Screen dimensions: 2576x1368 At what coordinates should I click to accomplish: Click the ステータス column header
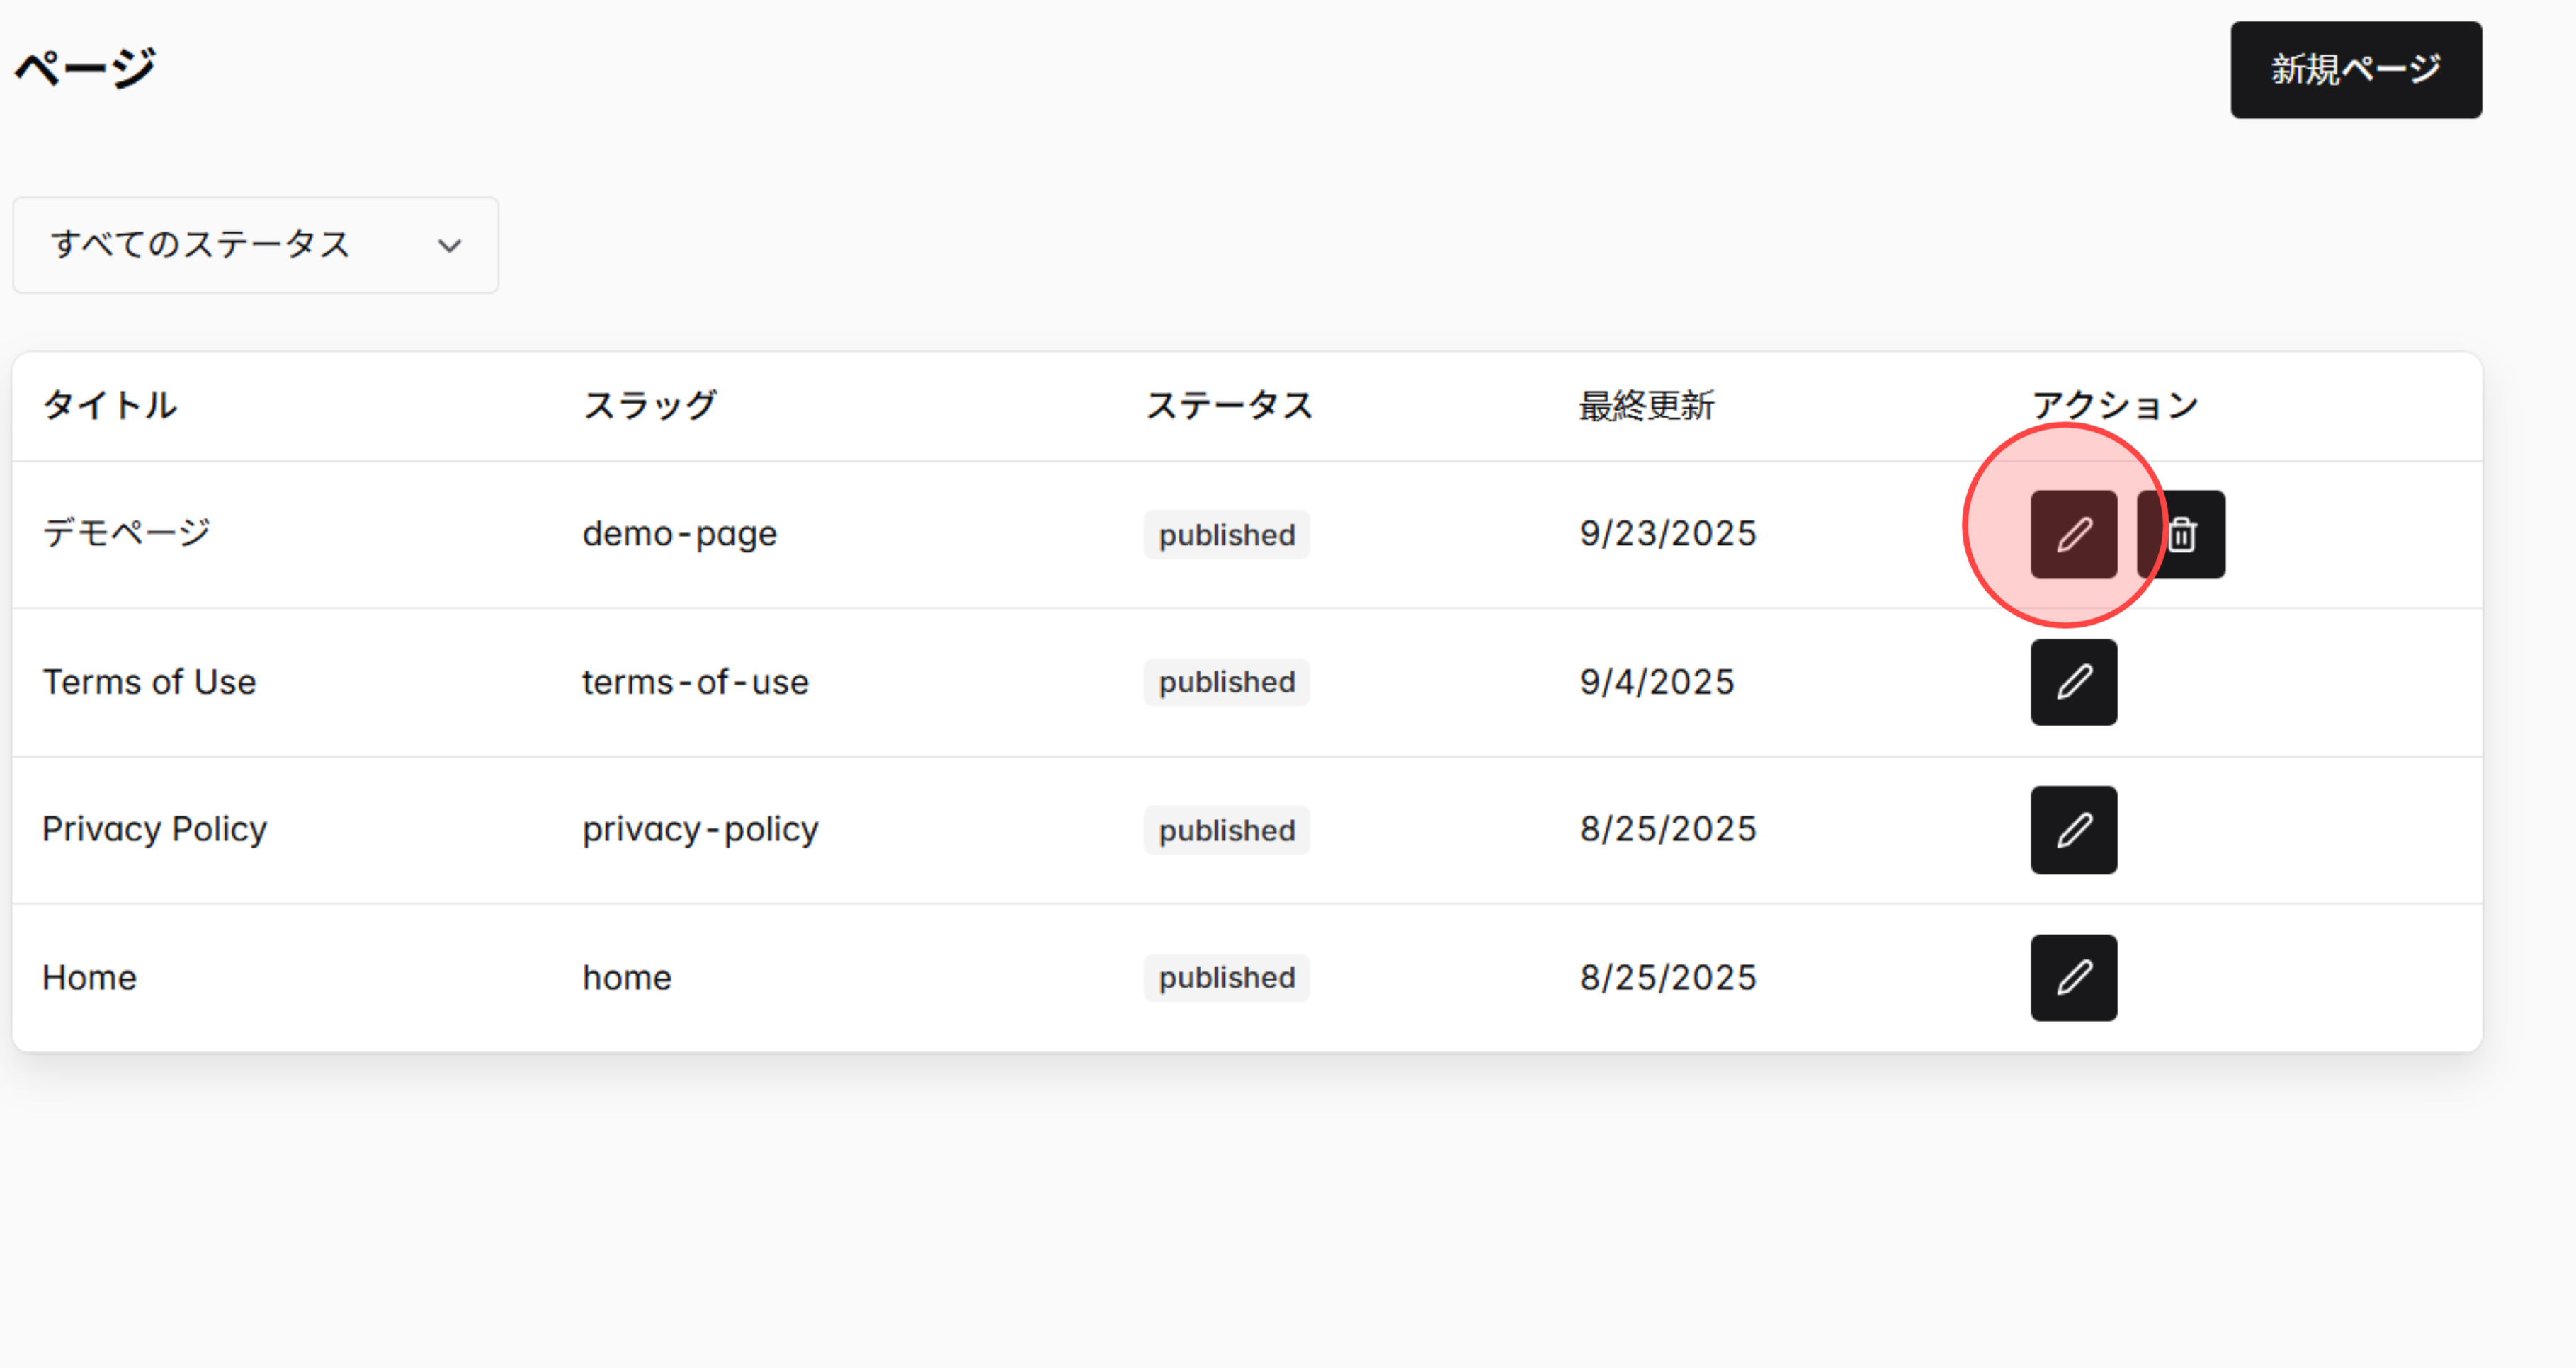pyautogui.click(x=1228, y=405)
